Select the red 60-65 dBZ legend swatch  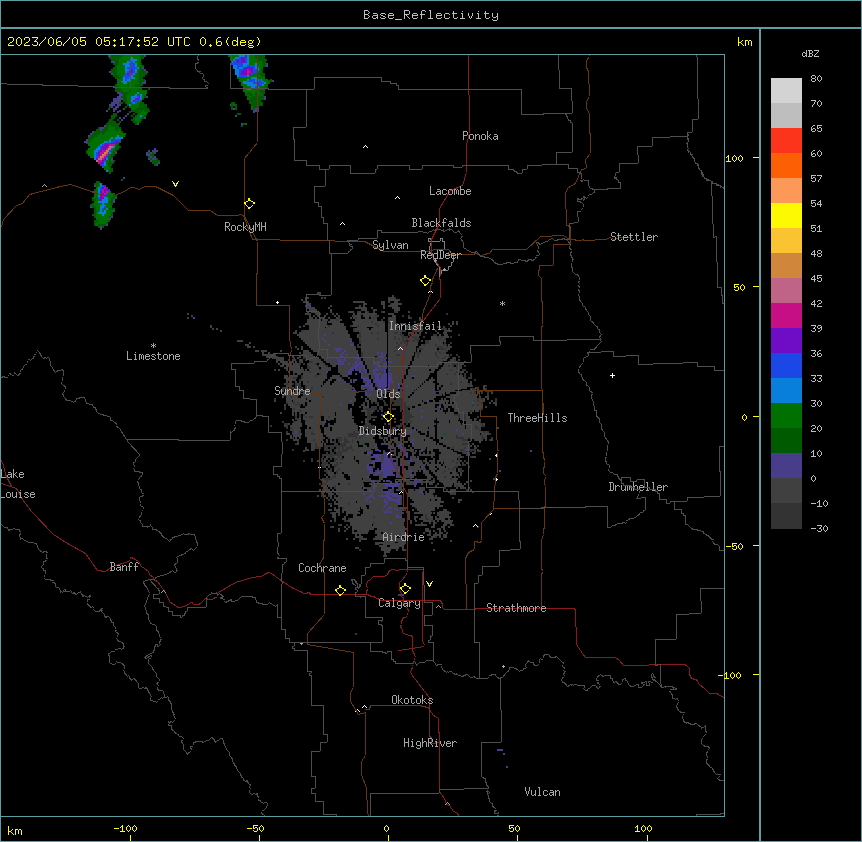786,141
